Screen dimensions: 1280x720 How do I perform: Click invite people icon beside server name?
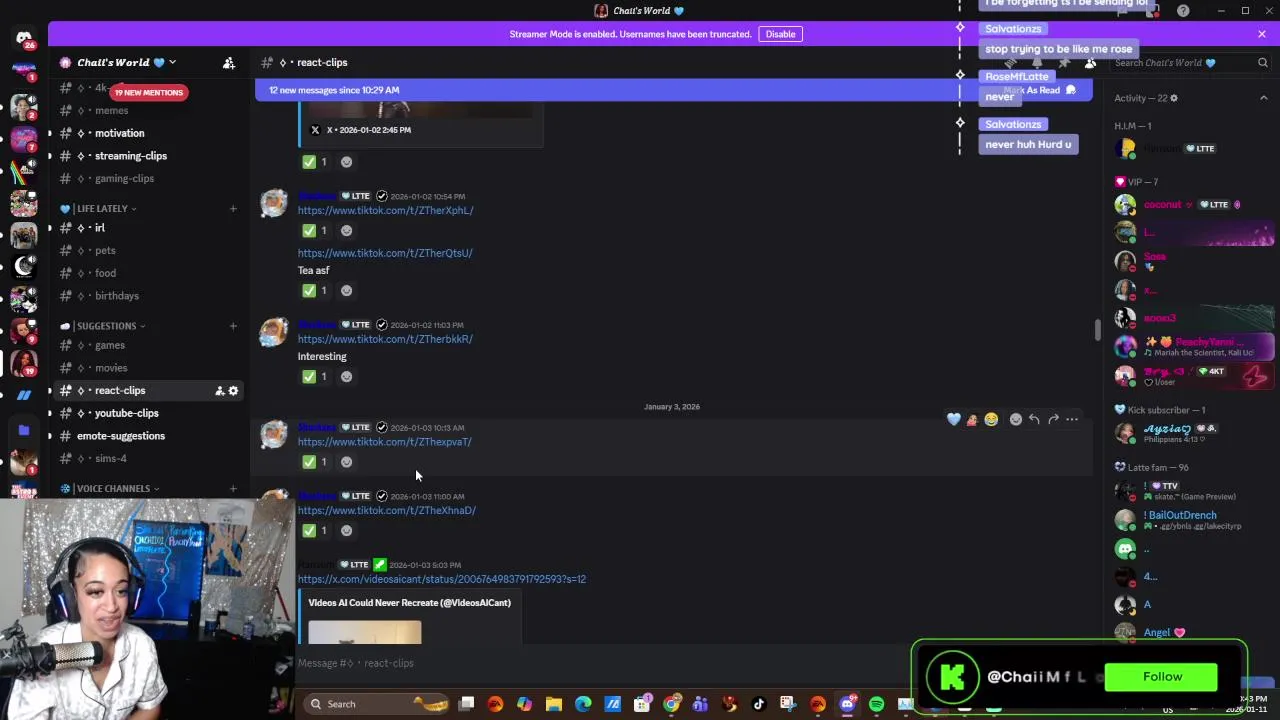click(229, 63)
